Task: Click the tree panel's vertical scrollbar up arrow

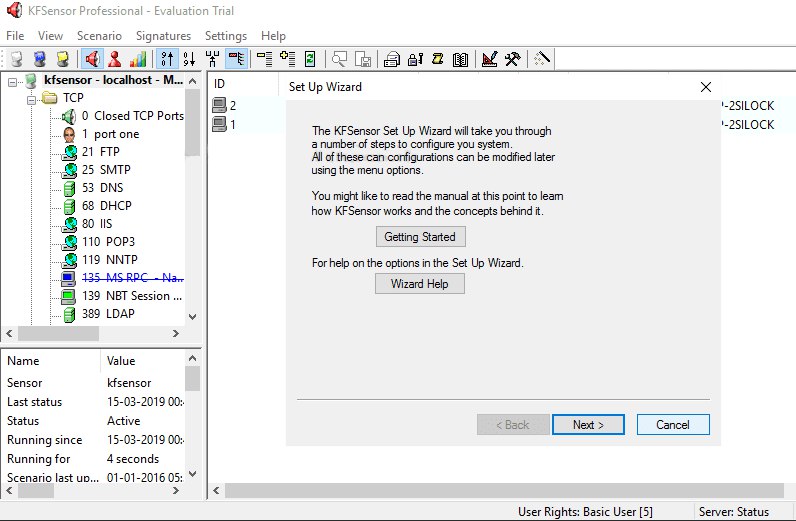Action: pos(192,81)
